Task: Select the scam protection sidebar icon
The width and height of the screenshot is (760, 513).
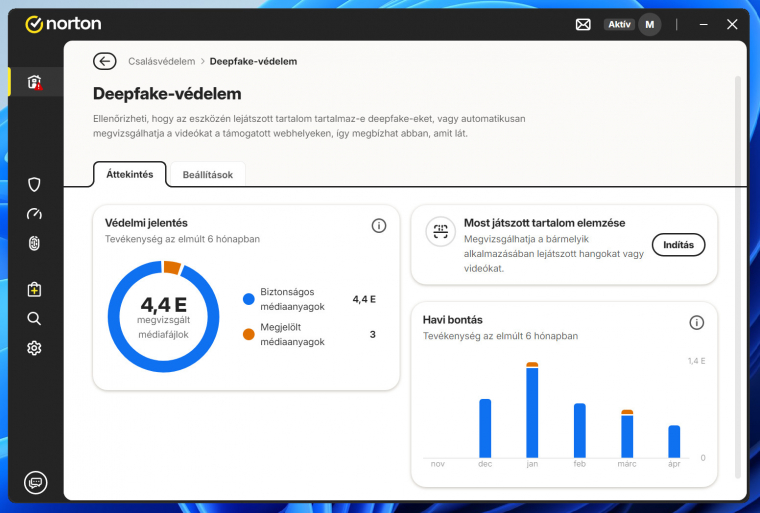Action: [x=34, y=82]
